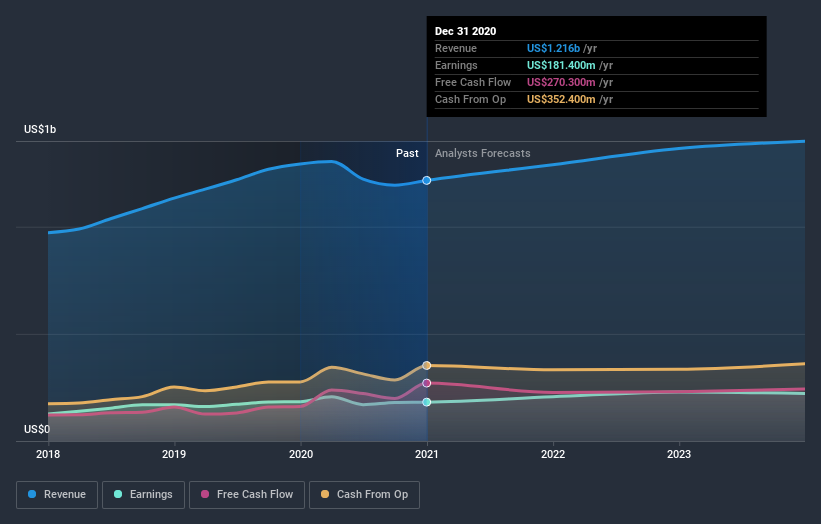This screenshot has width=821, height=524.
Task: Click the 2018 x-axis label
Action: point(48,454)
